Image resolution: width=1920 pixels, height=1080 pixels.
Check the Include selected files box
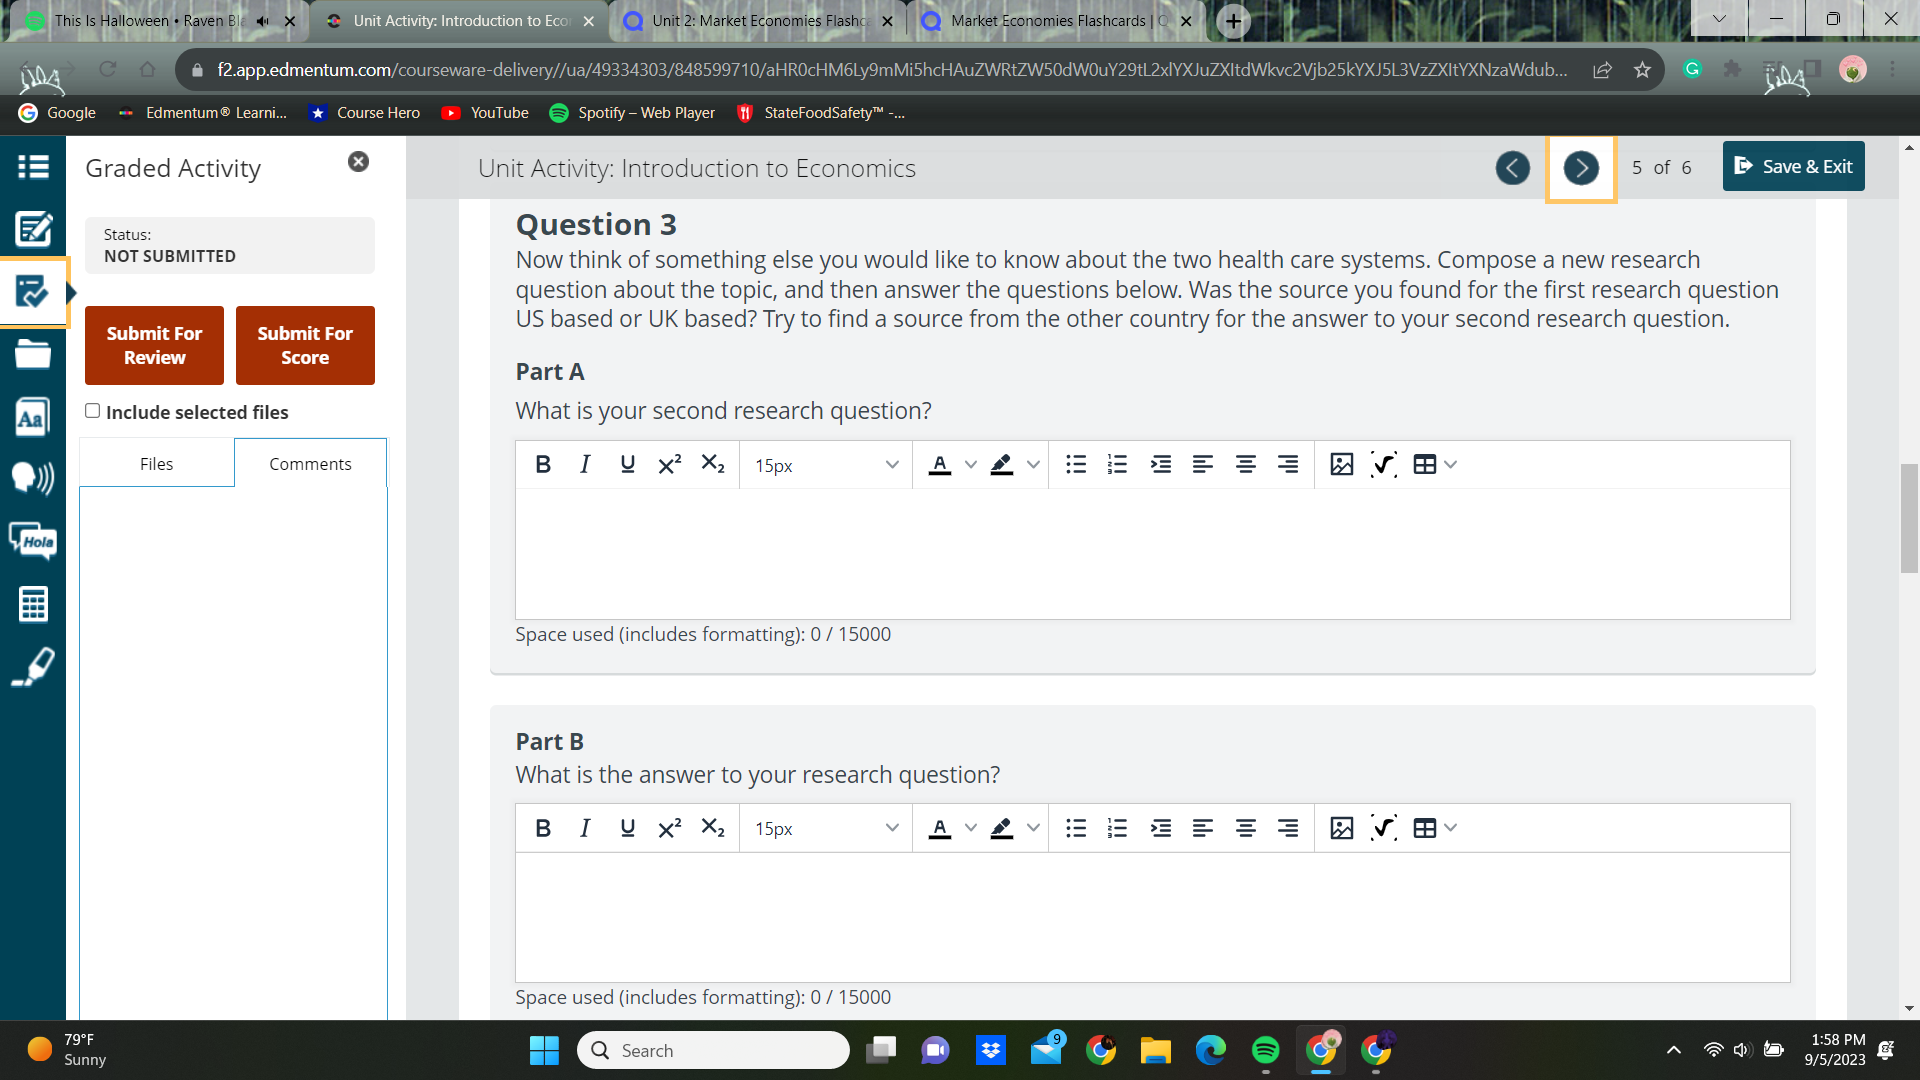[x=93, y=411]
